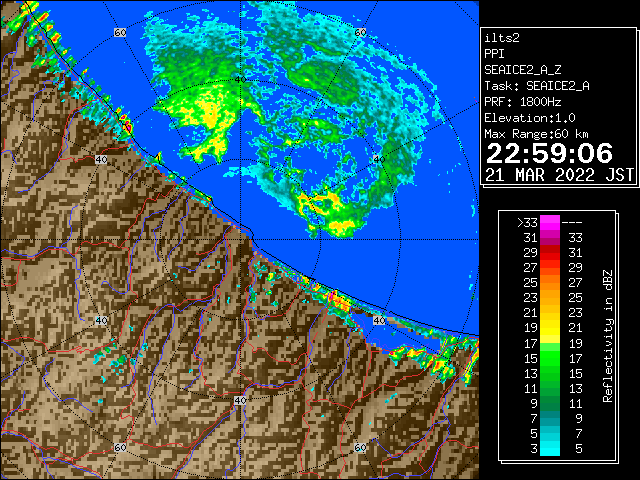Pick the magenta >33 dBZ color swatch

pos(550,223)
